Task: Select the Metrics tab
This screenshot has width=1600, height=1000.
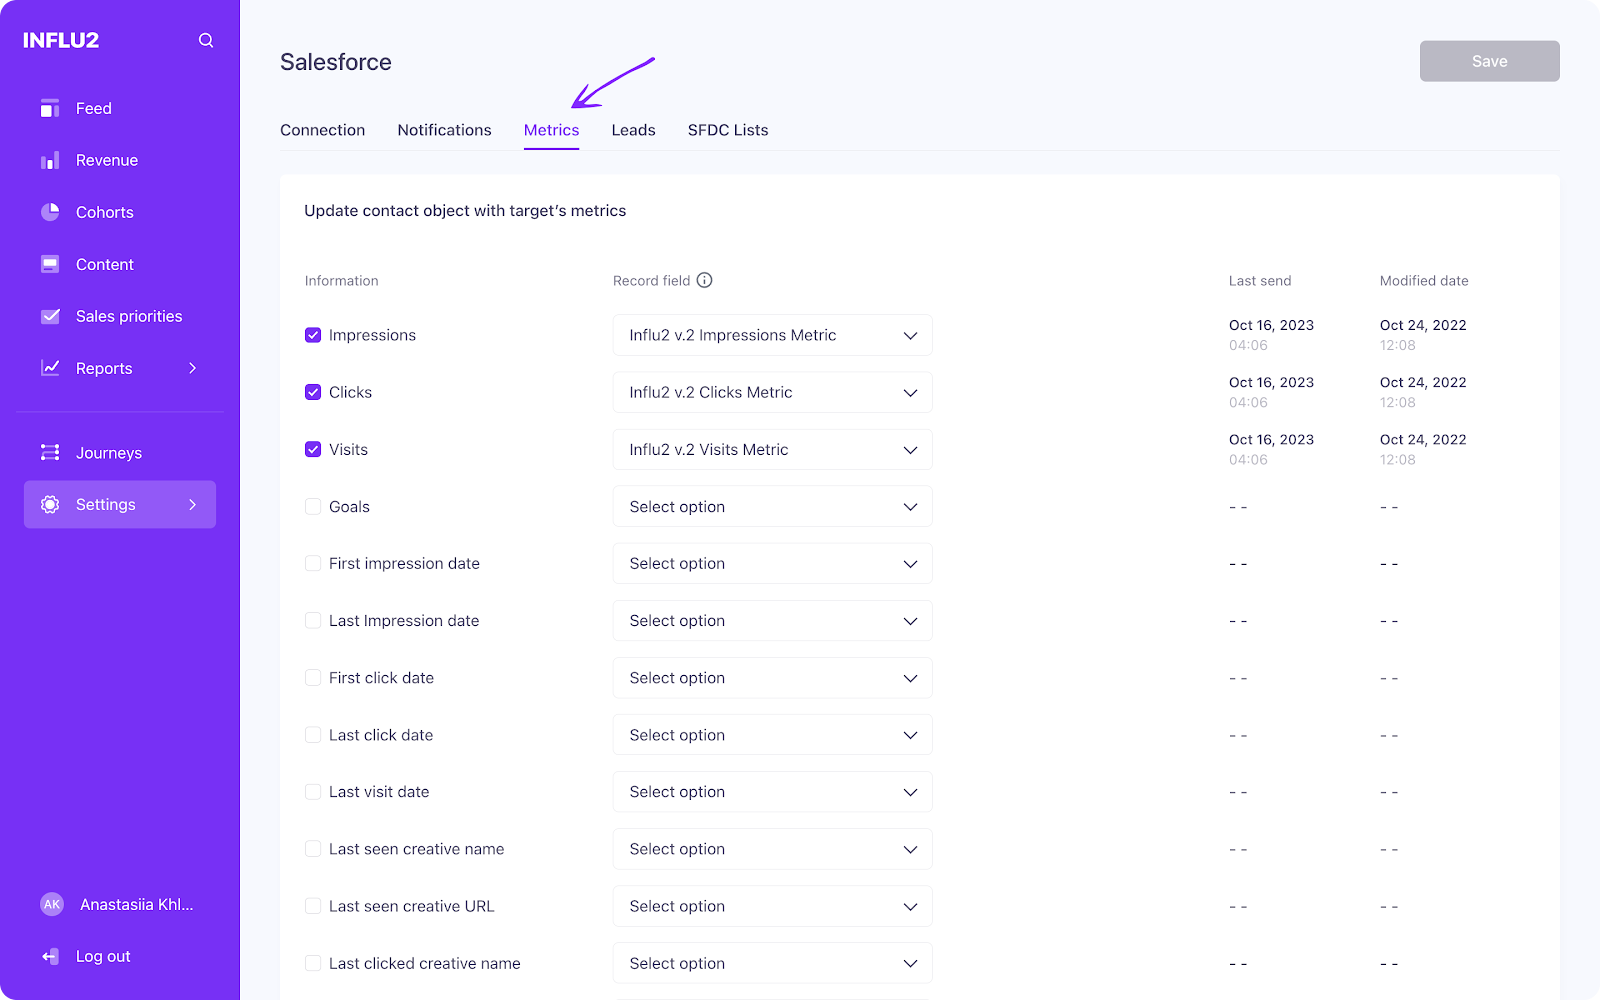Action: click(551, 130)
